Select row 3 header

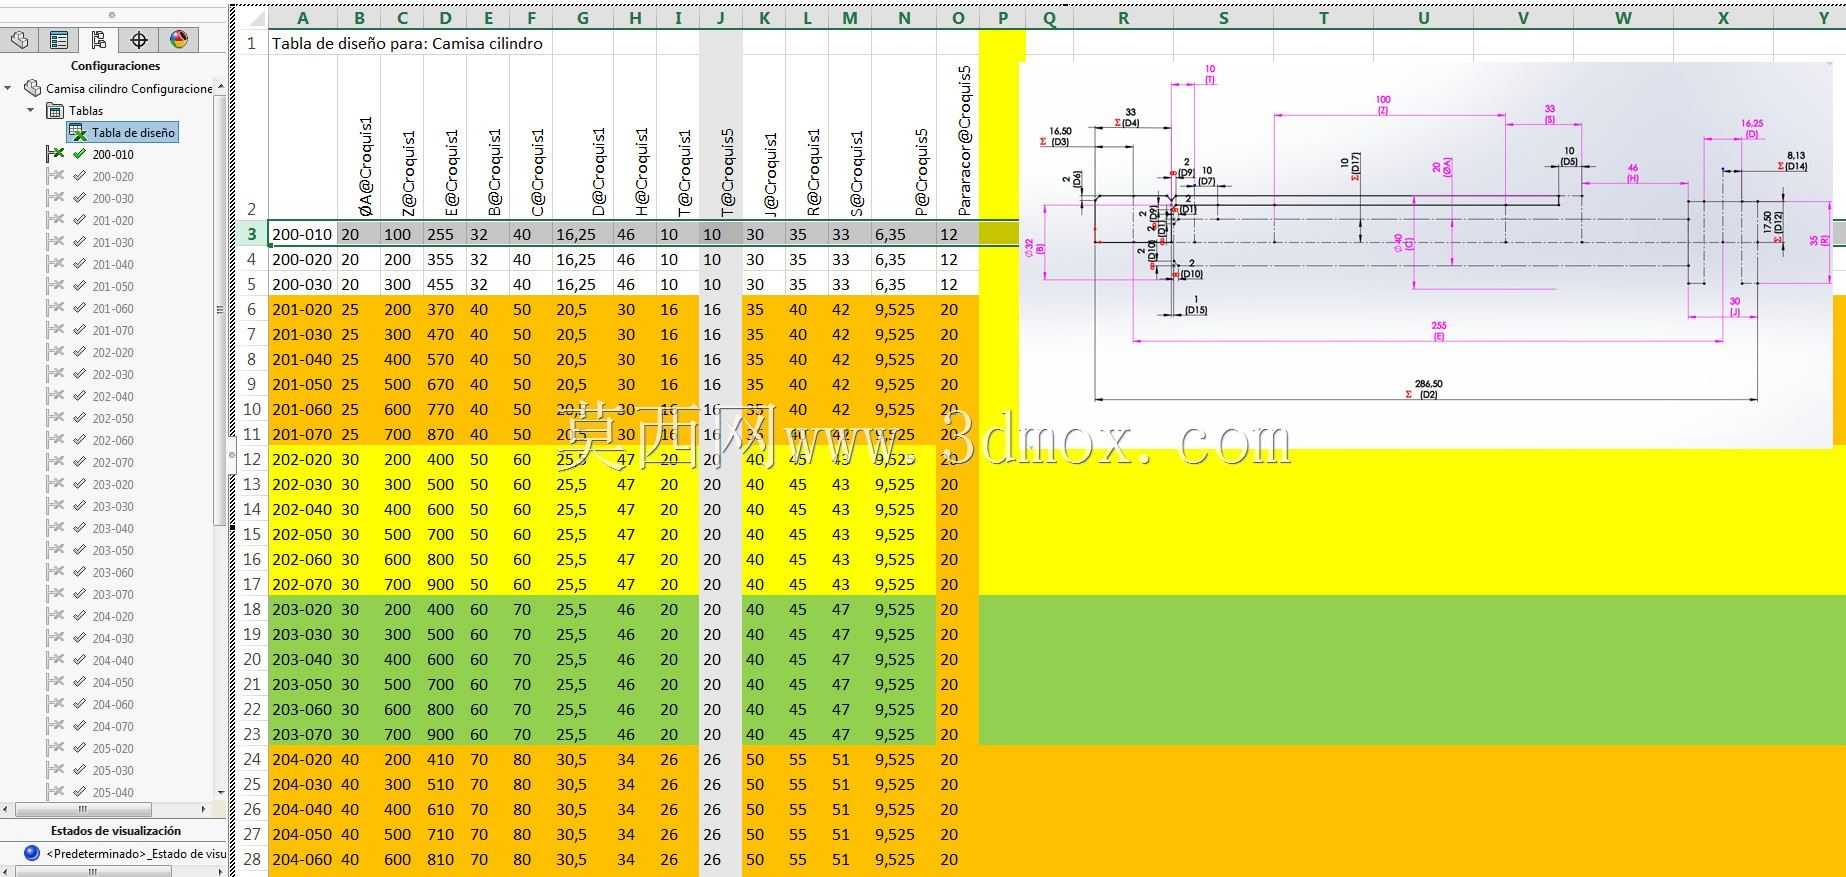[251, 234]
